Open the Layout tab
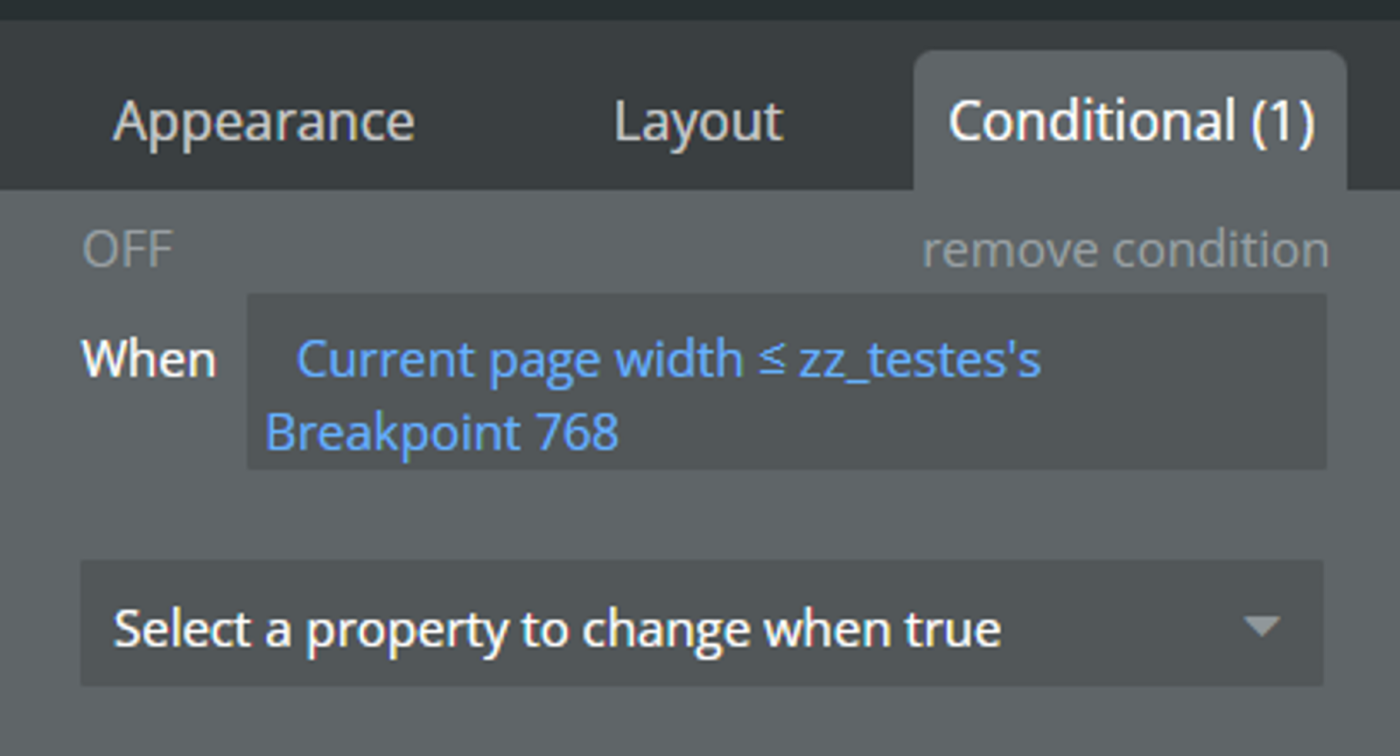Screen dimensions: 1400x756 point(698,122)
